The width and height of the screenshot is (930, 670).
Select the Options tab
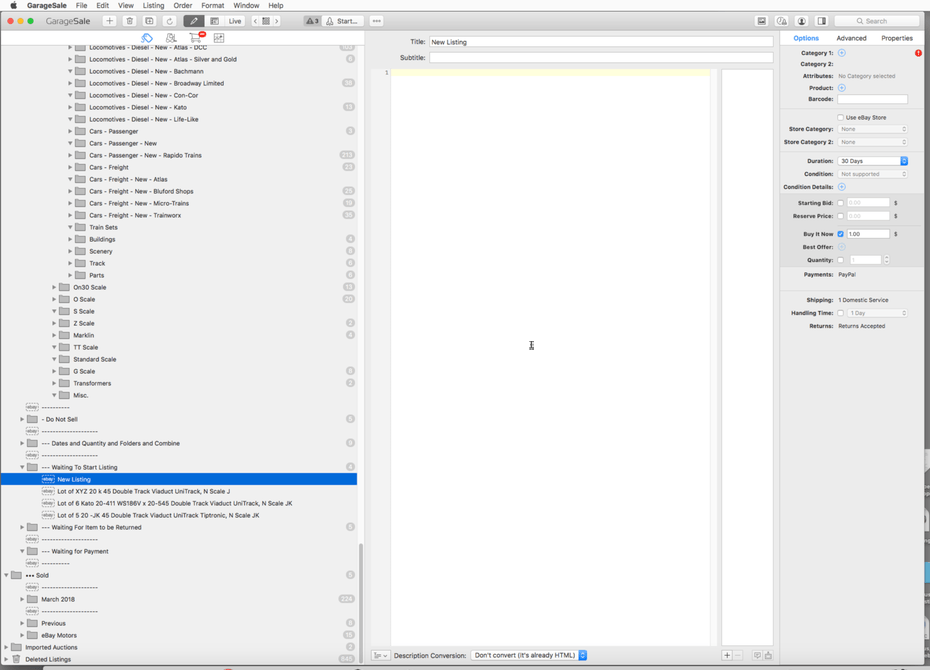806,38
